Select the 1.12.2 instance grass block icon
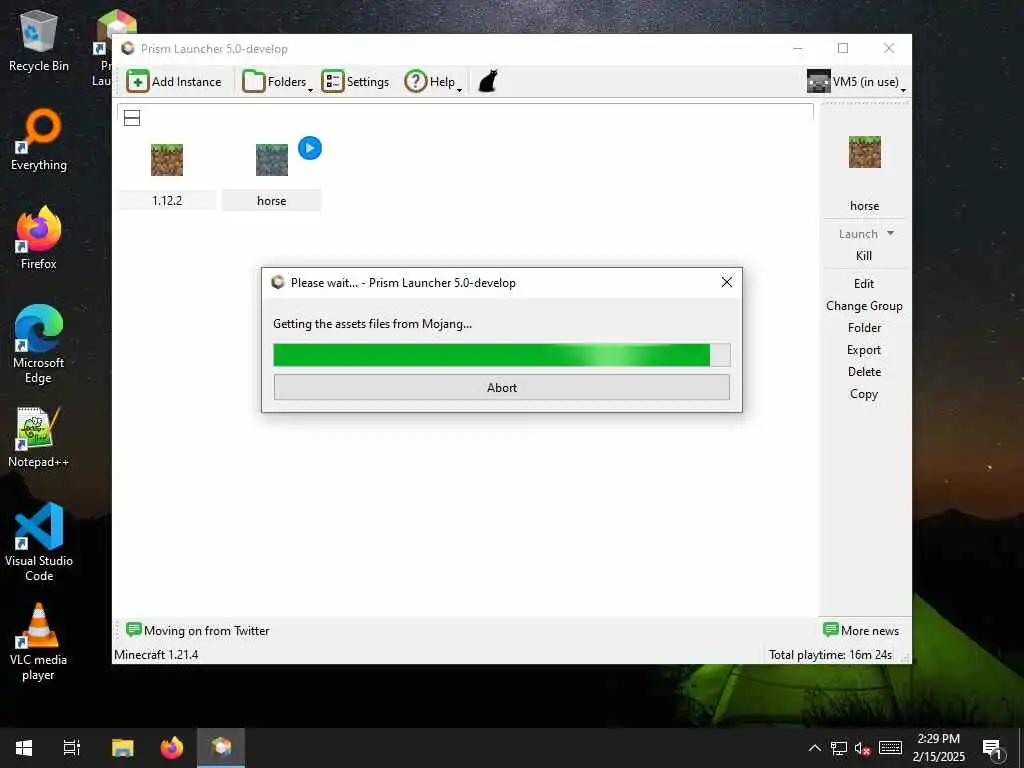 (167, 160)
